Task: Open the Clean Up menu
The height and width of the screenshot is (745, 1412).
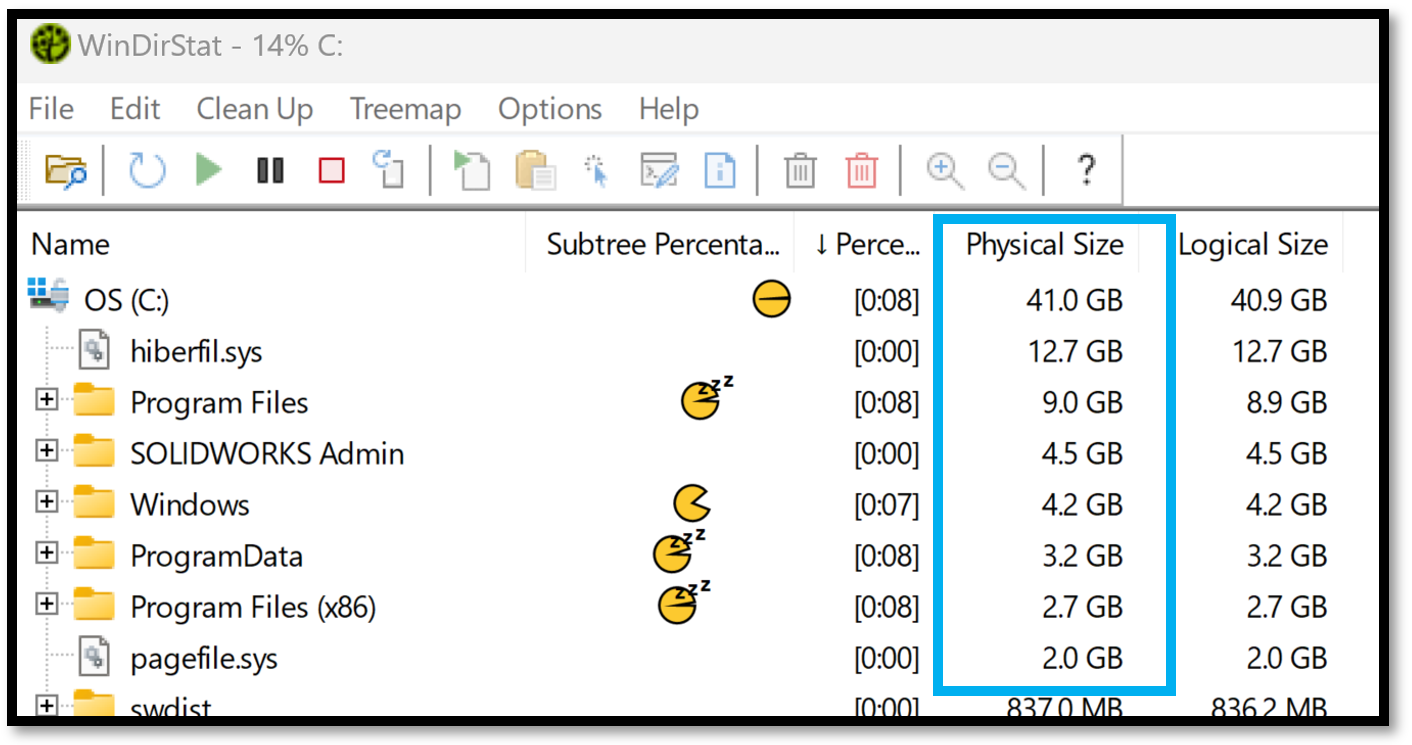Action: click(254, 109)
